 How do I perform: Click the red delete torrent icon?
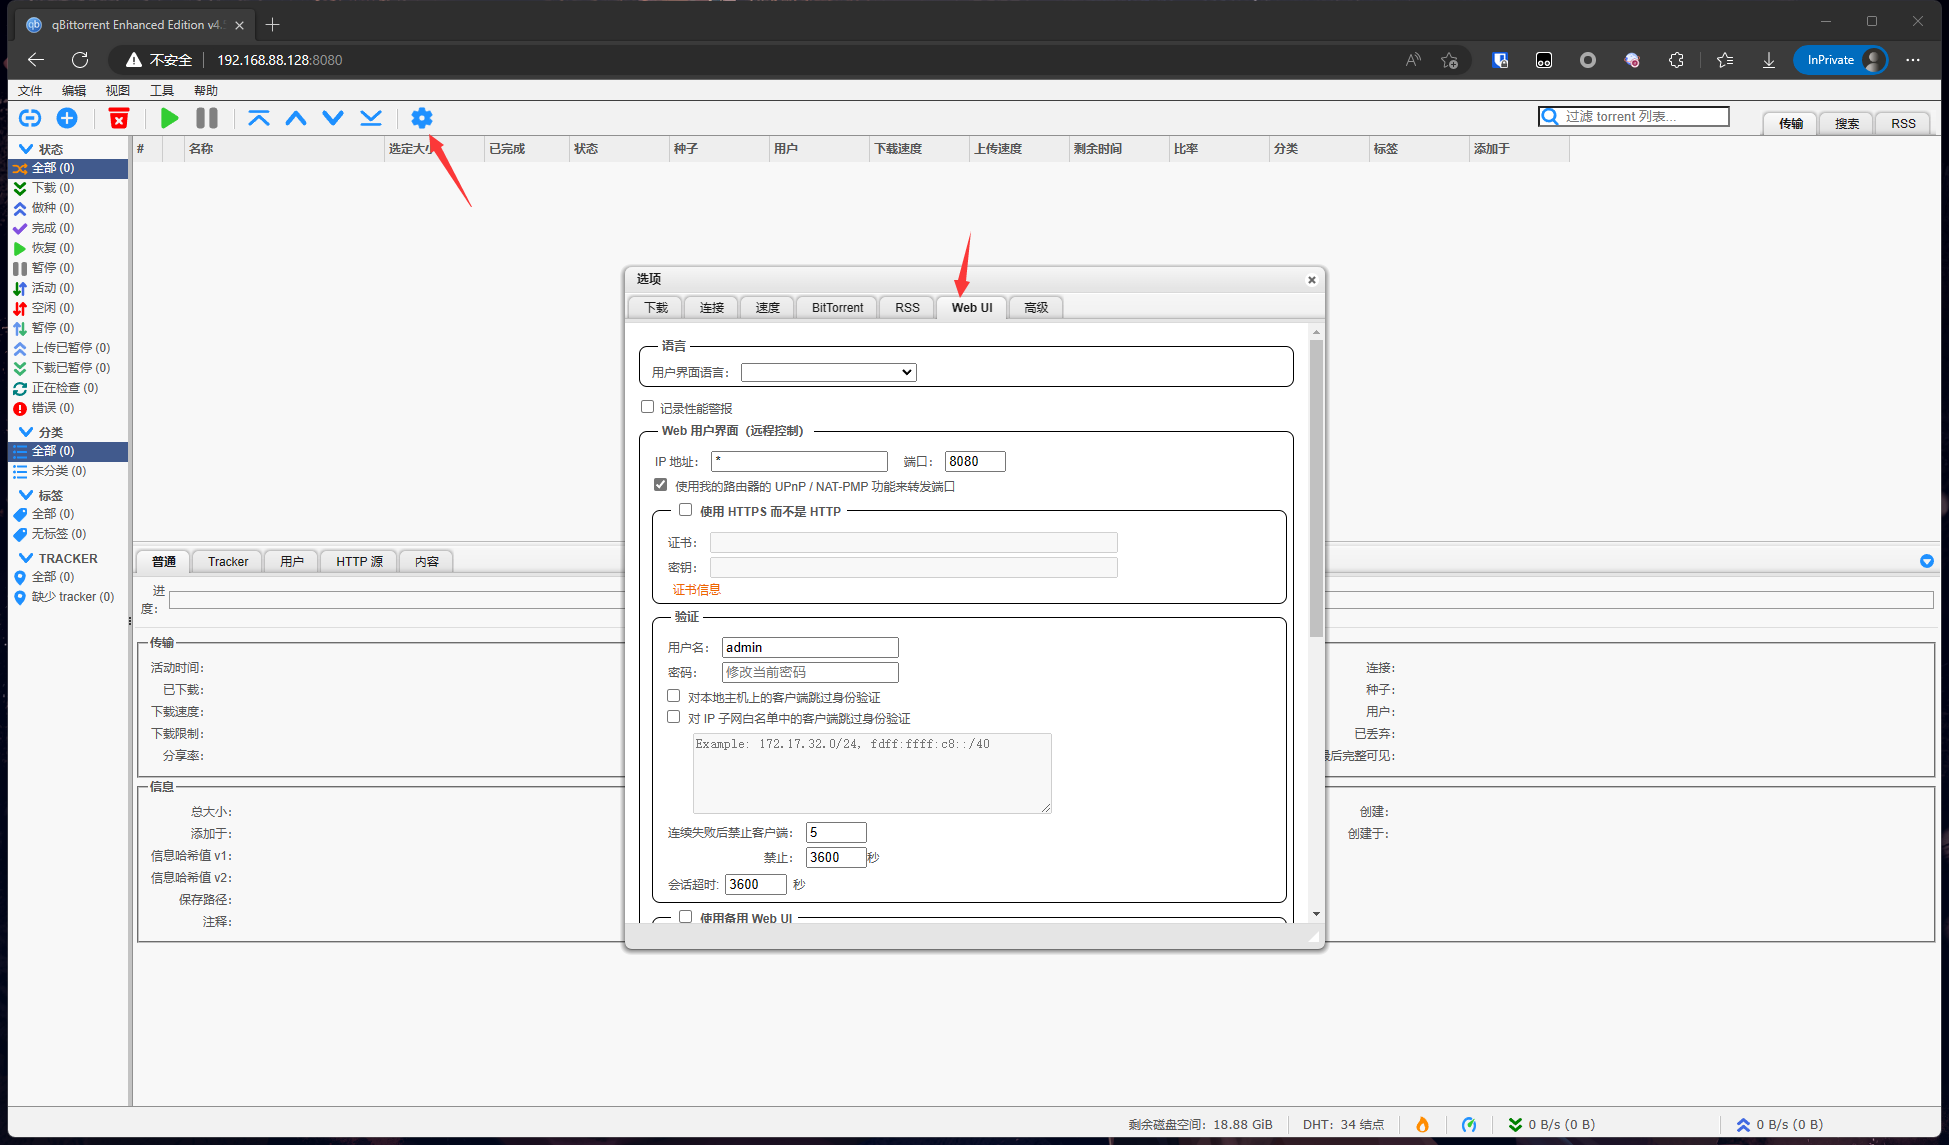click(x=119, y=118)
